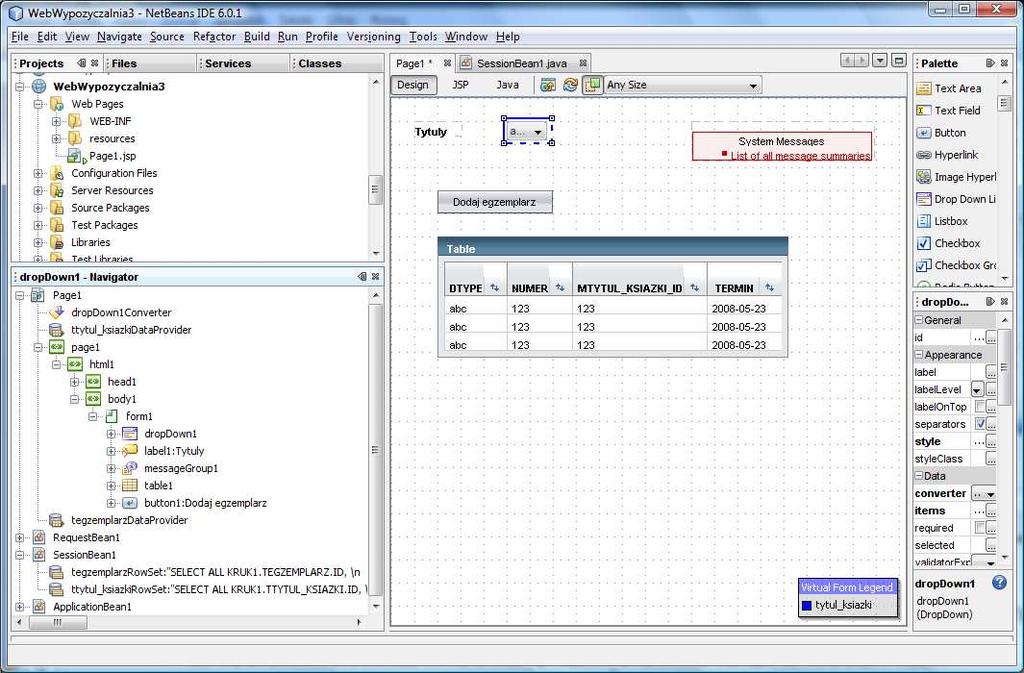1024x673 pixels.
Task: Open the Refactor menu
Action: 214,37
